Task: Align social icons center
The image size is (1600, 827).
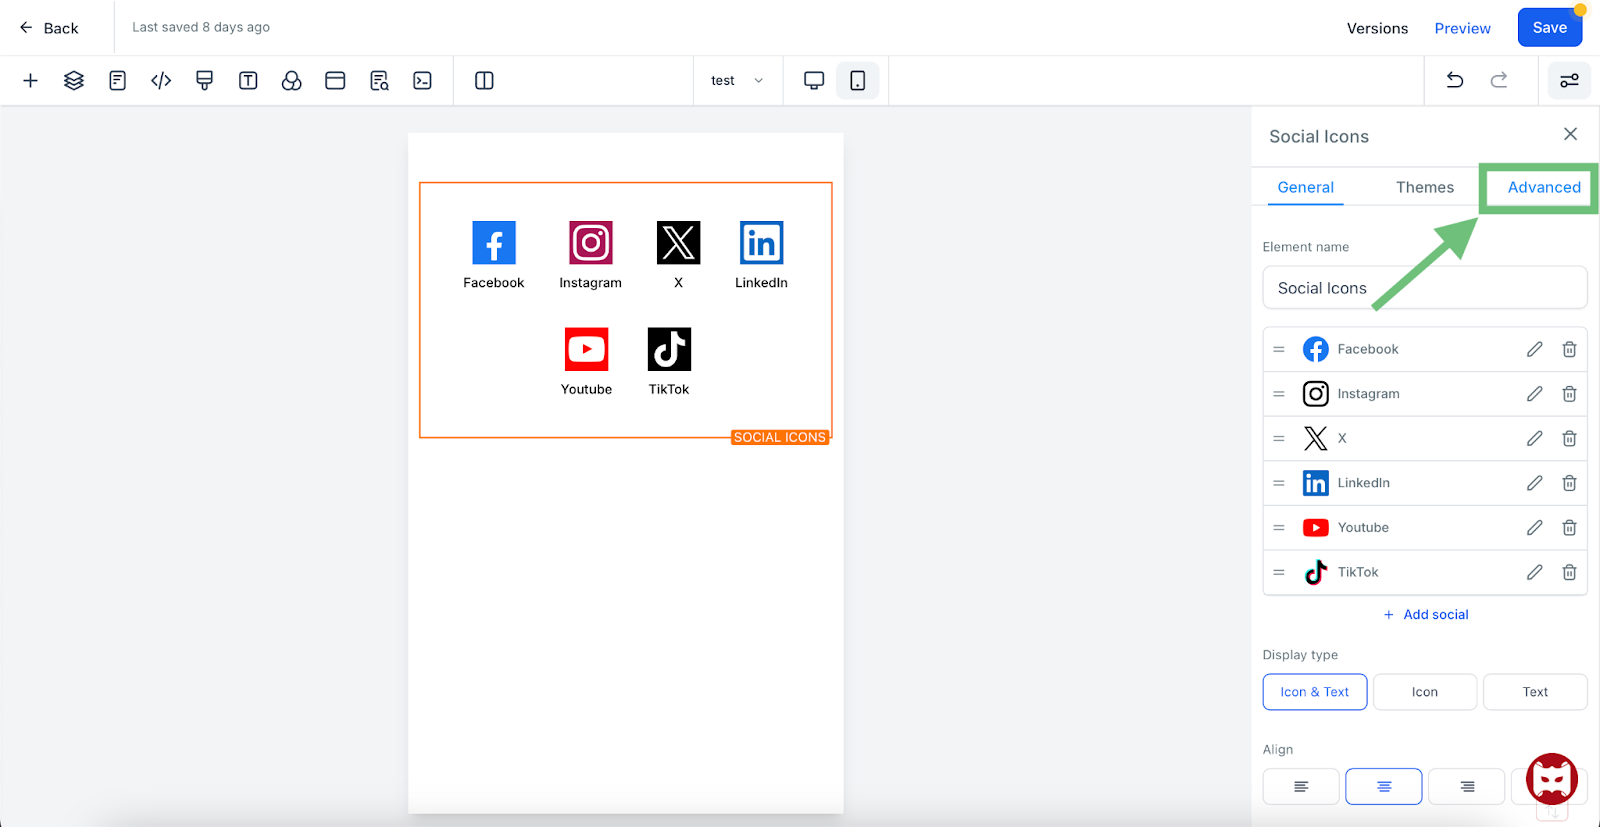Action: click(x=1383, y=787)
